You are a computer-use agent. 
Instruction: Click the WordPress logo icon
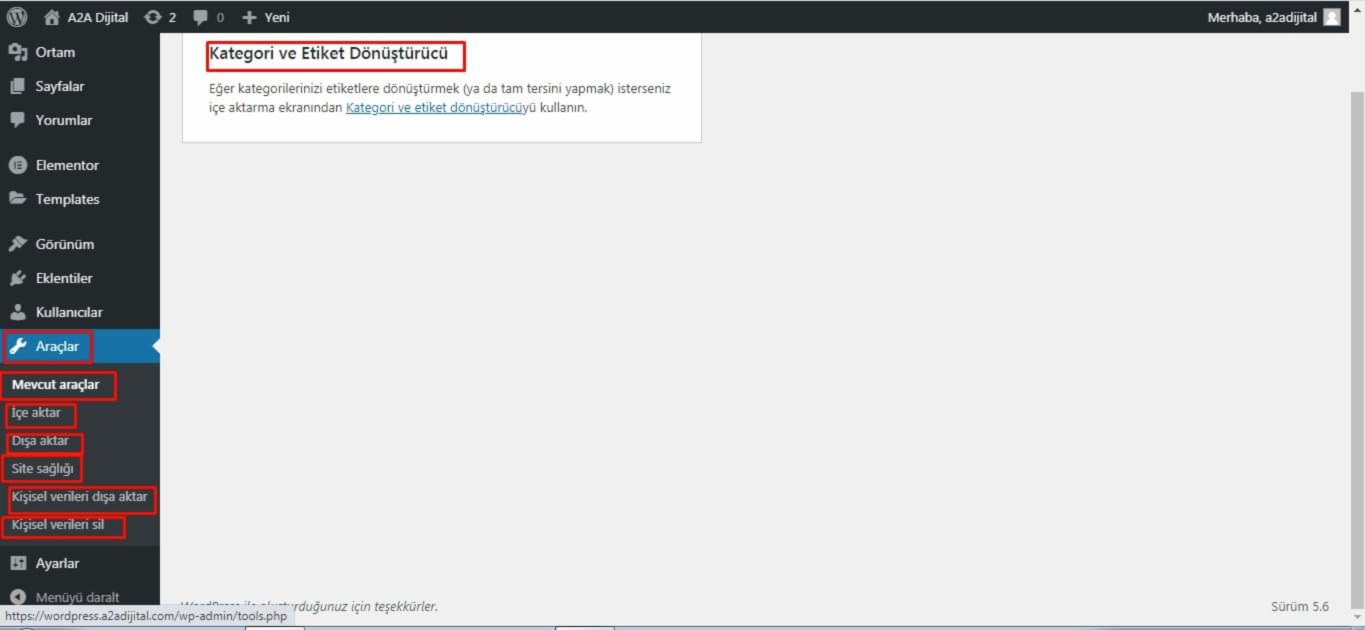tap(17, 17)
